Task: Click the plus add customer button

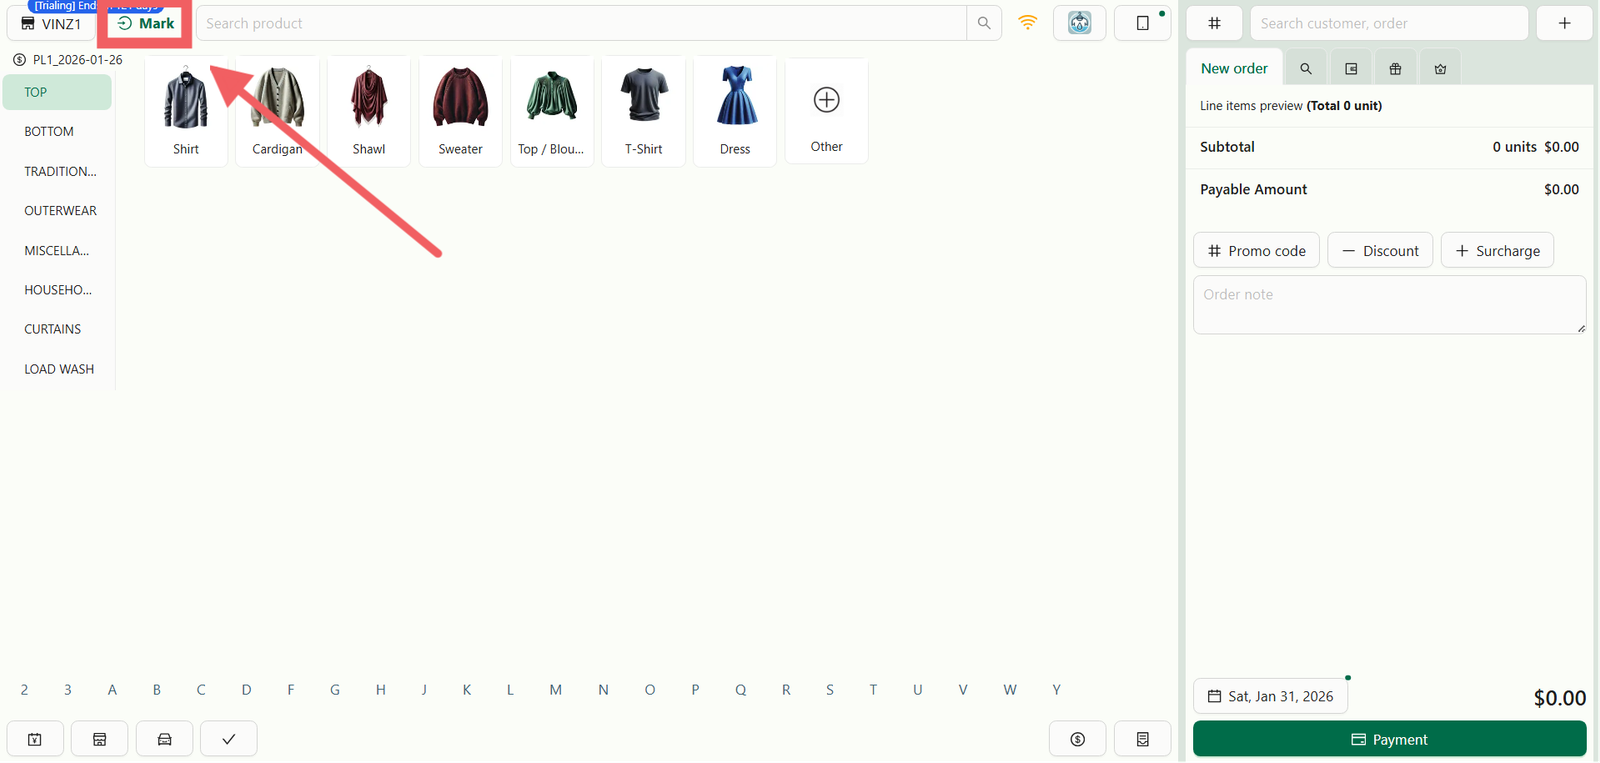Action: tap(1565, 23)
